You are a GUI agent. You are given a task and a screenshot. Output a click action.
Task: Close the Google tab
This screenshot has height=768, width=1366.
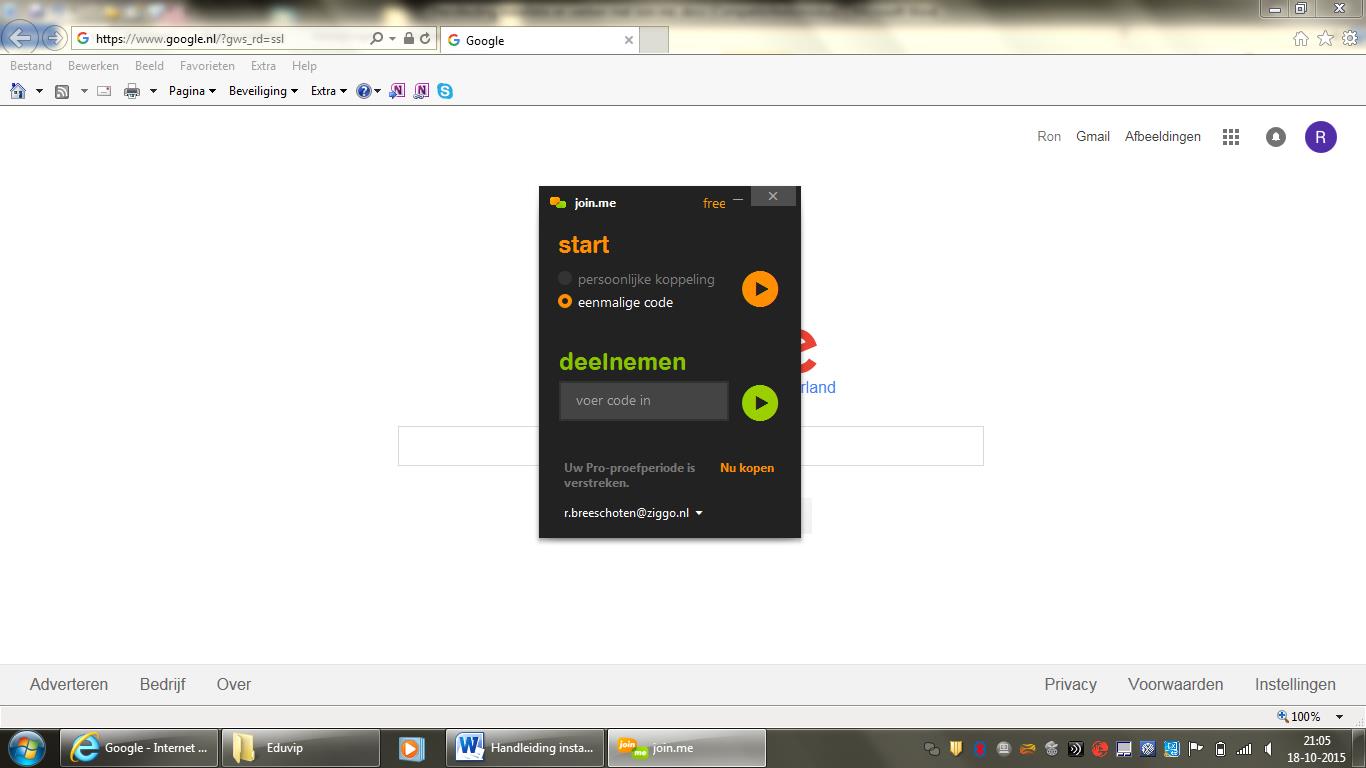click(629, 40)
